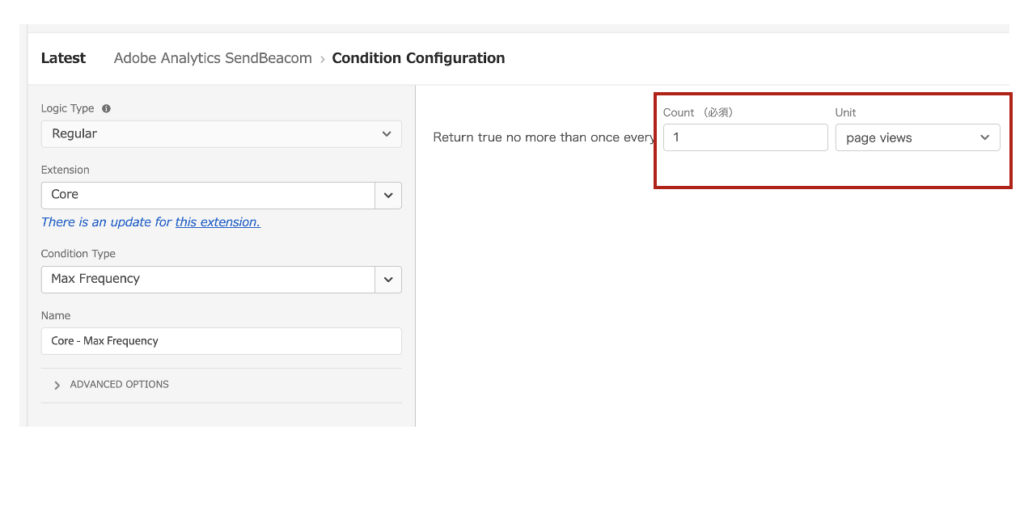Image resolution: width=1024 pixels, height=506 pixels.
Task: Click the breadcrumb separator arrow before Condition Configuration
Action: pos(322,59)
